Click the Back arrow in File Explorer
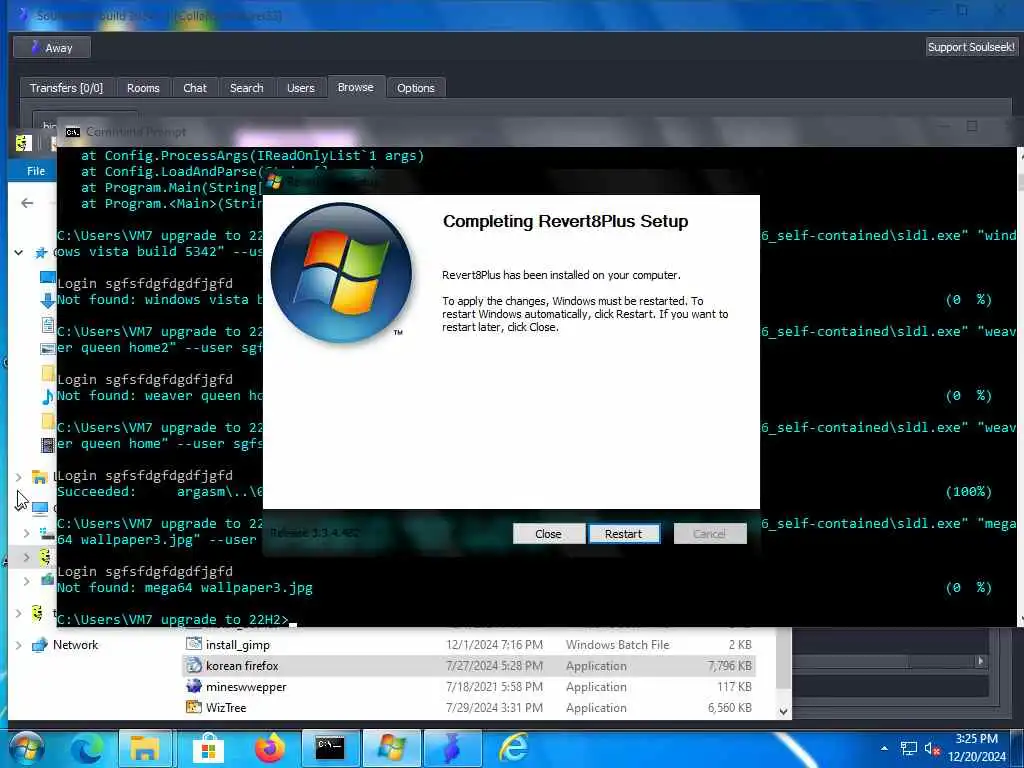 pos(27,203)
